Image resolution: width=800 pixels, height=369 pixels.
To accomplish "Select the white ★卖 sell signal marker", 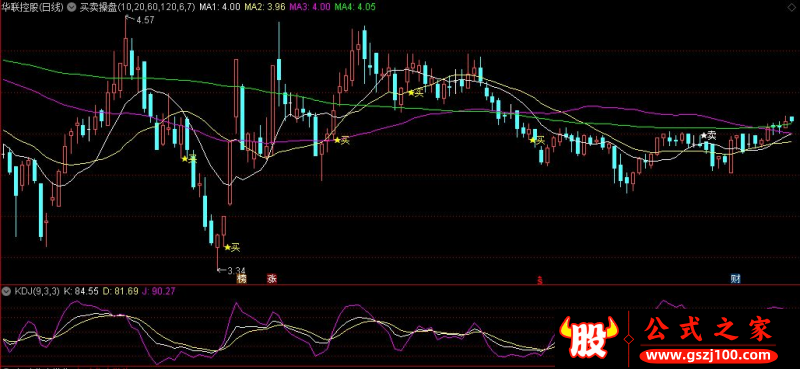I will tap(708, 135).
